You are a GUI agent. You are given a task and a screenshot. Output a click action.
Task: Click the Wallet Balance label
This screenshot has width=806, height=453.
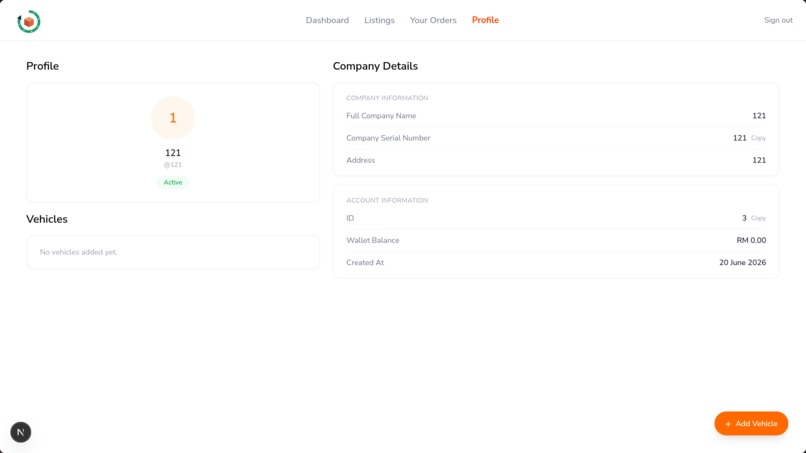(373, 240)
